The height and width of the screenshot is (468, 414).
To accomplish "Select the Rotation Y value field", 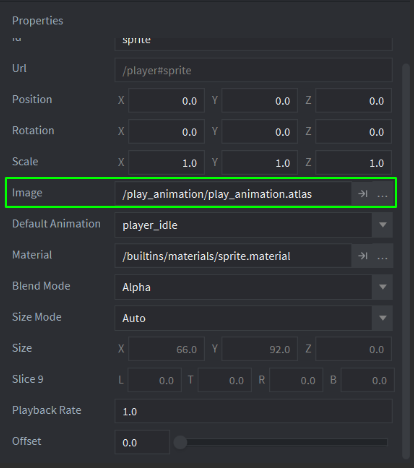I will (259, 132).
